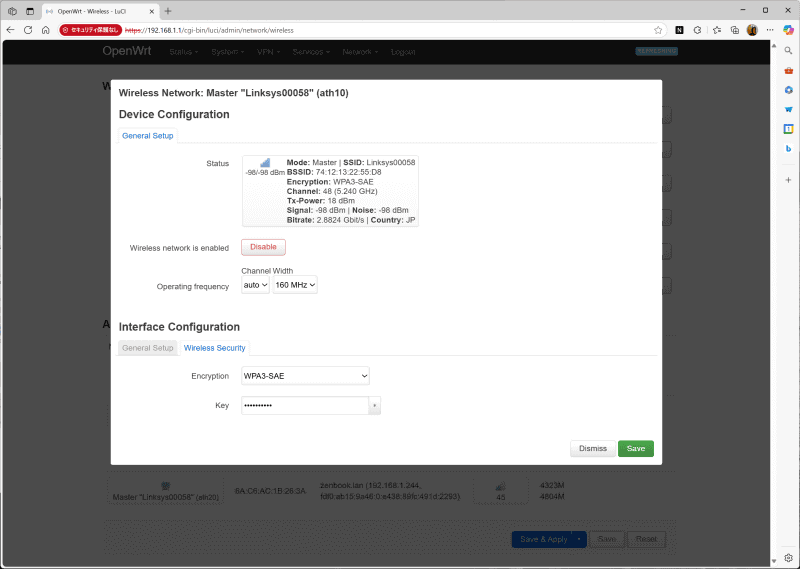Open the System menu in OpenWrt navbar
Viewport: 800px width, 569px height.
228,52
